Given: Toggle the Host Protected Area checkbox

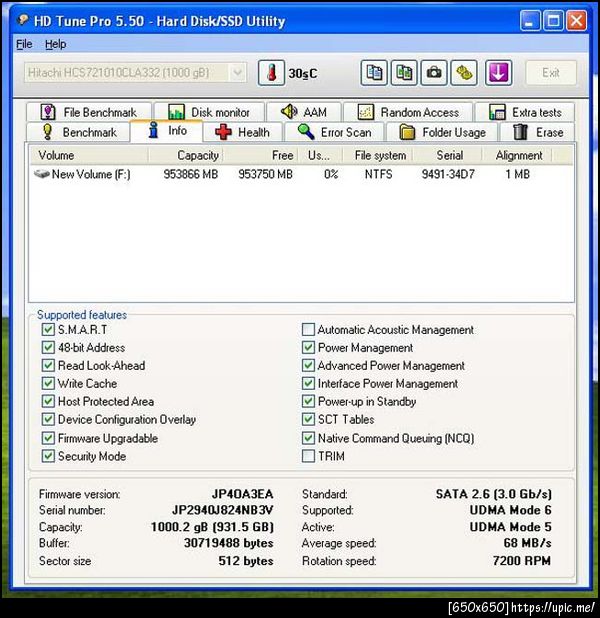Looking at the screenshot, I should tap(48, 401).
